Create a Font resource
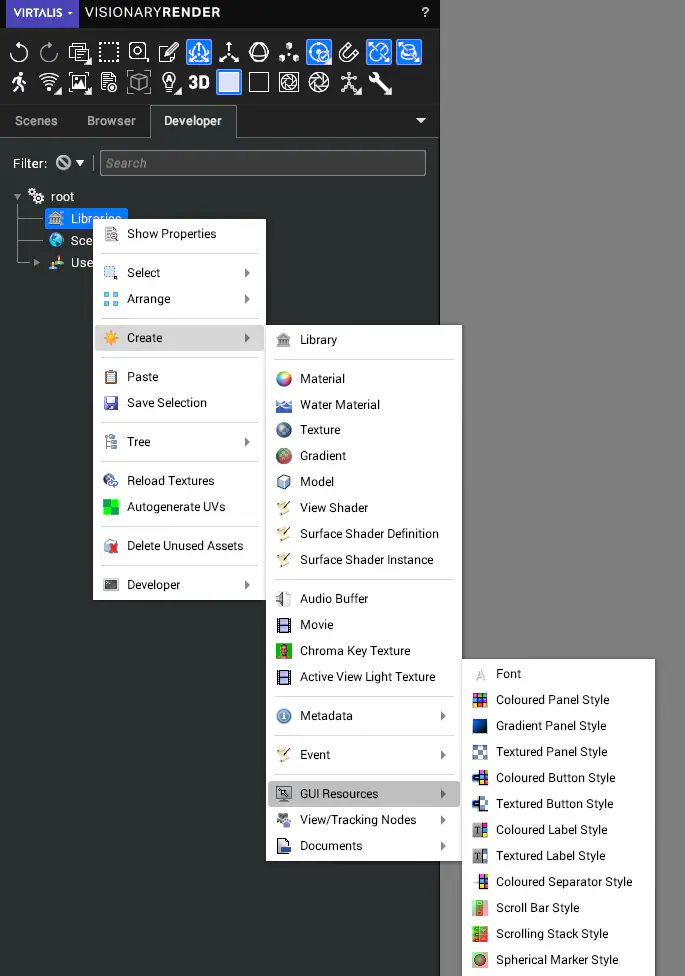685x976 pixels. point(559,673)
